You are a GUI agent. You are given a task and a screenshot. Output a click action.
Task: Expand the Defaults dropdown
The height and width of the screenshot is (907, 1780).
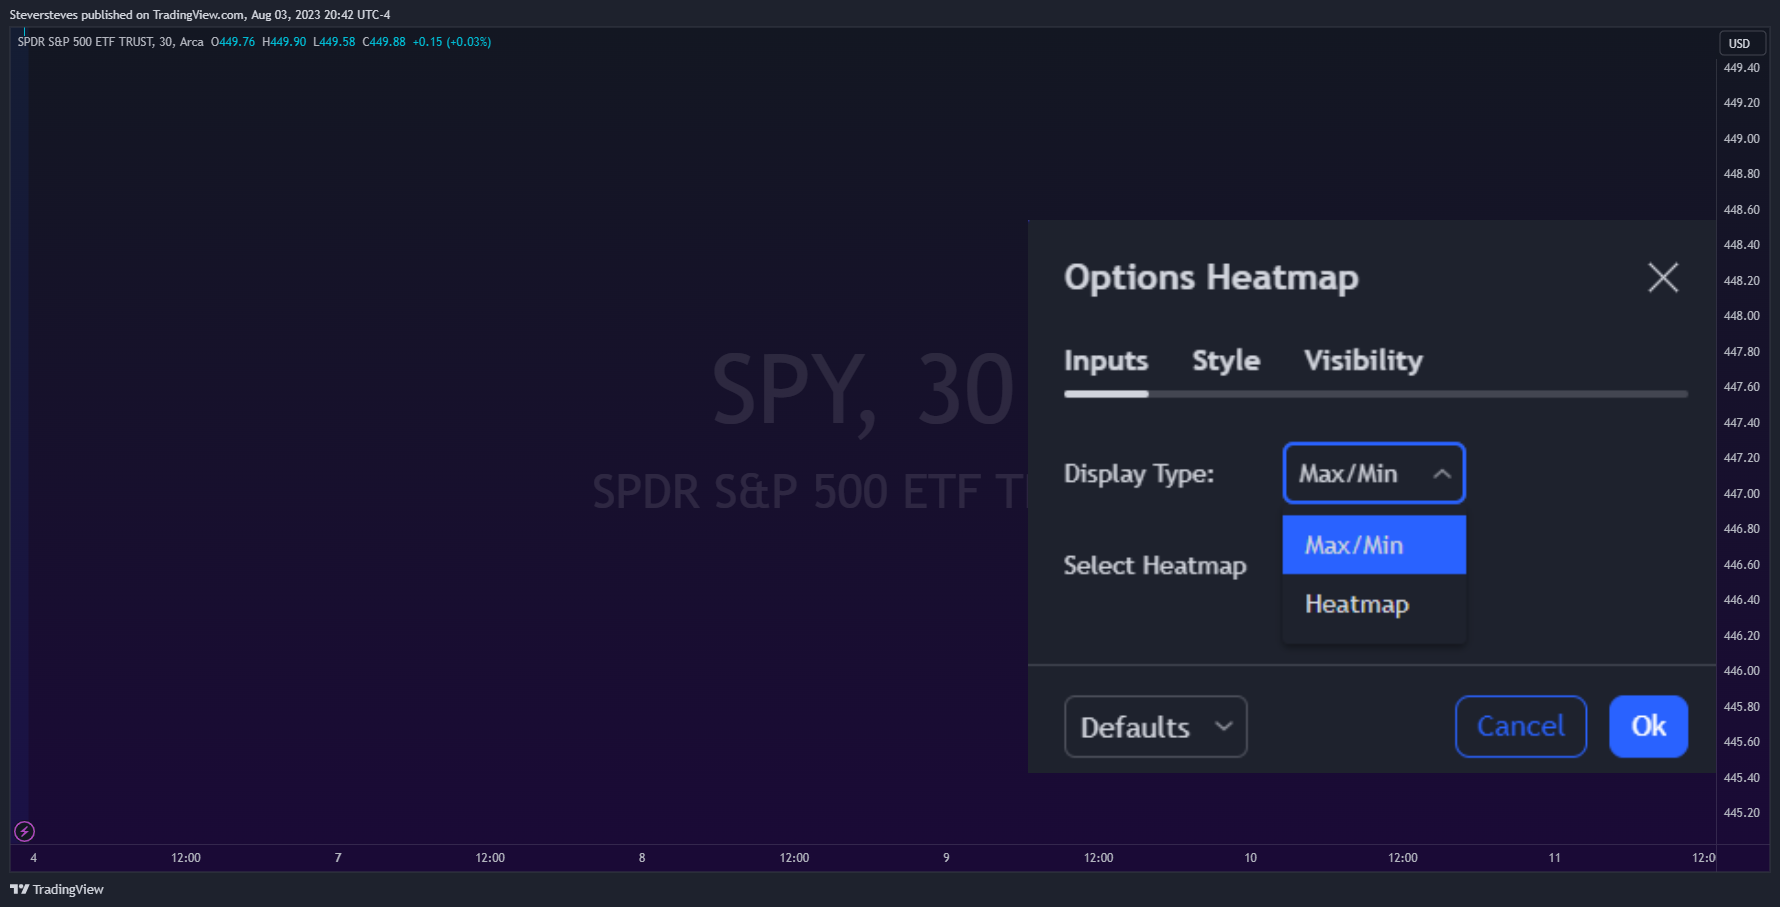click(x=1155, y=727)
